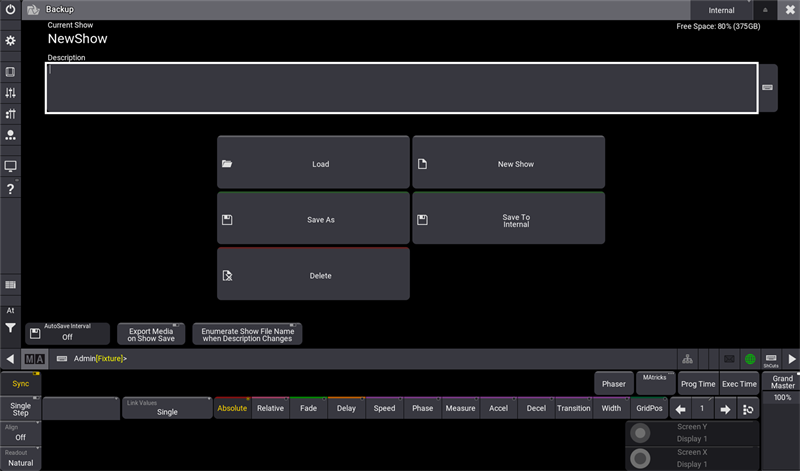Open settings gear in left sidebar
The width and height of the screenshot is (800, 471).
pyautogui.click(x=10, y=40)
